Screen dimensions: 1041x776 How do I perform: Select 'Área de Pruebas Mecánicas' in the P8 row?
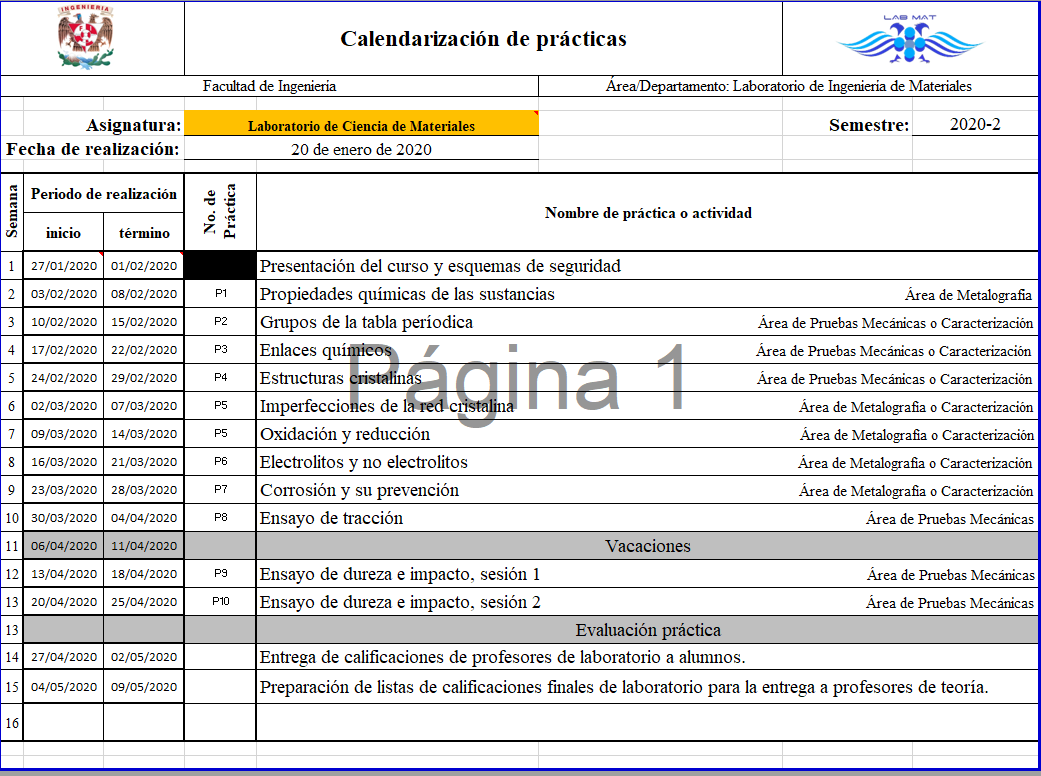tap(949, 519)
